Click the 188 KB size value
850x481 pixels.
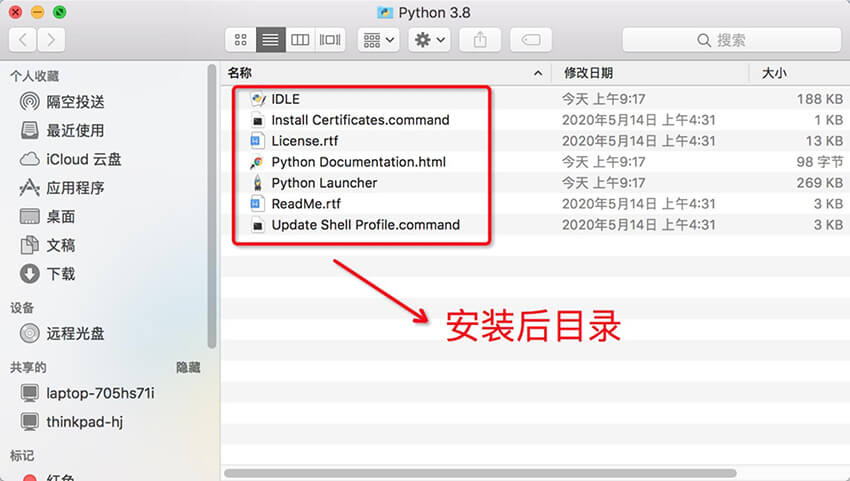[820, 99]
